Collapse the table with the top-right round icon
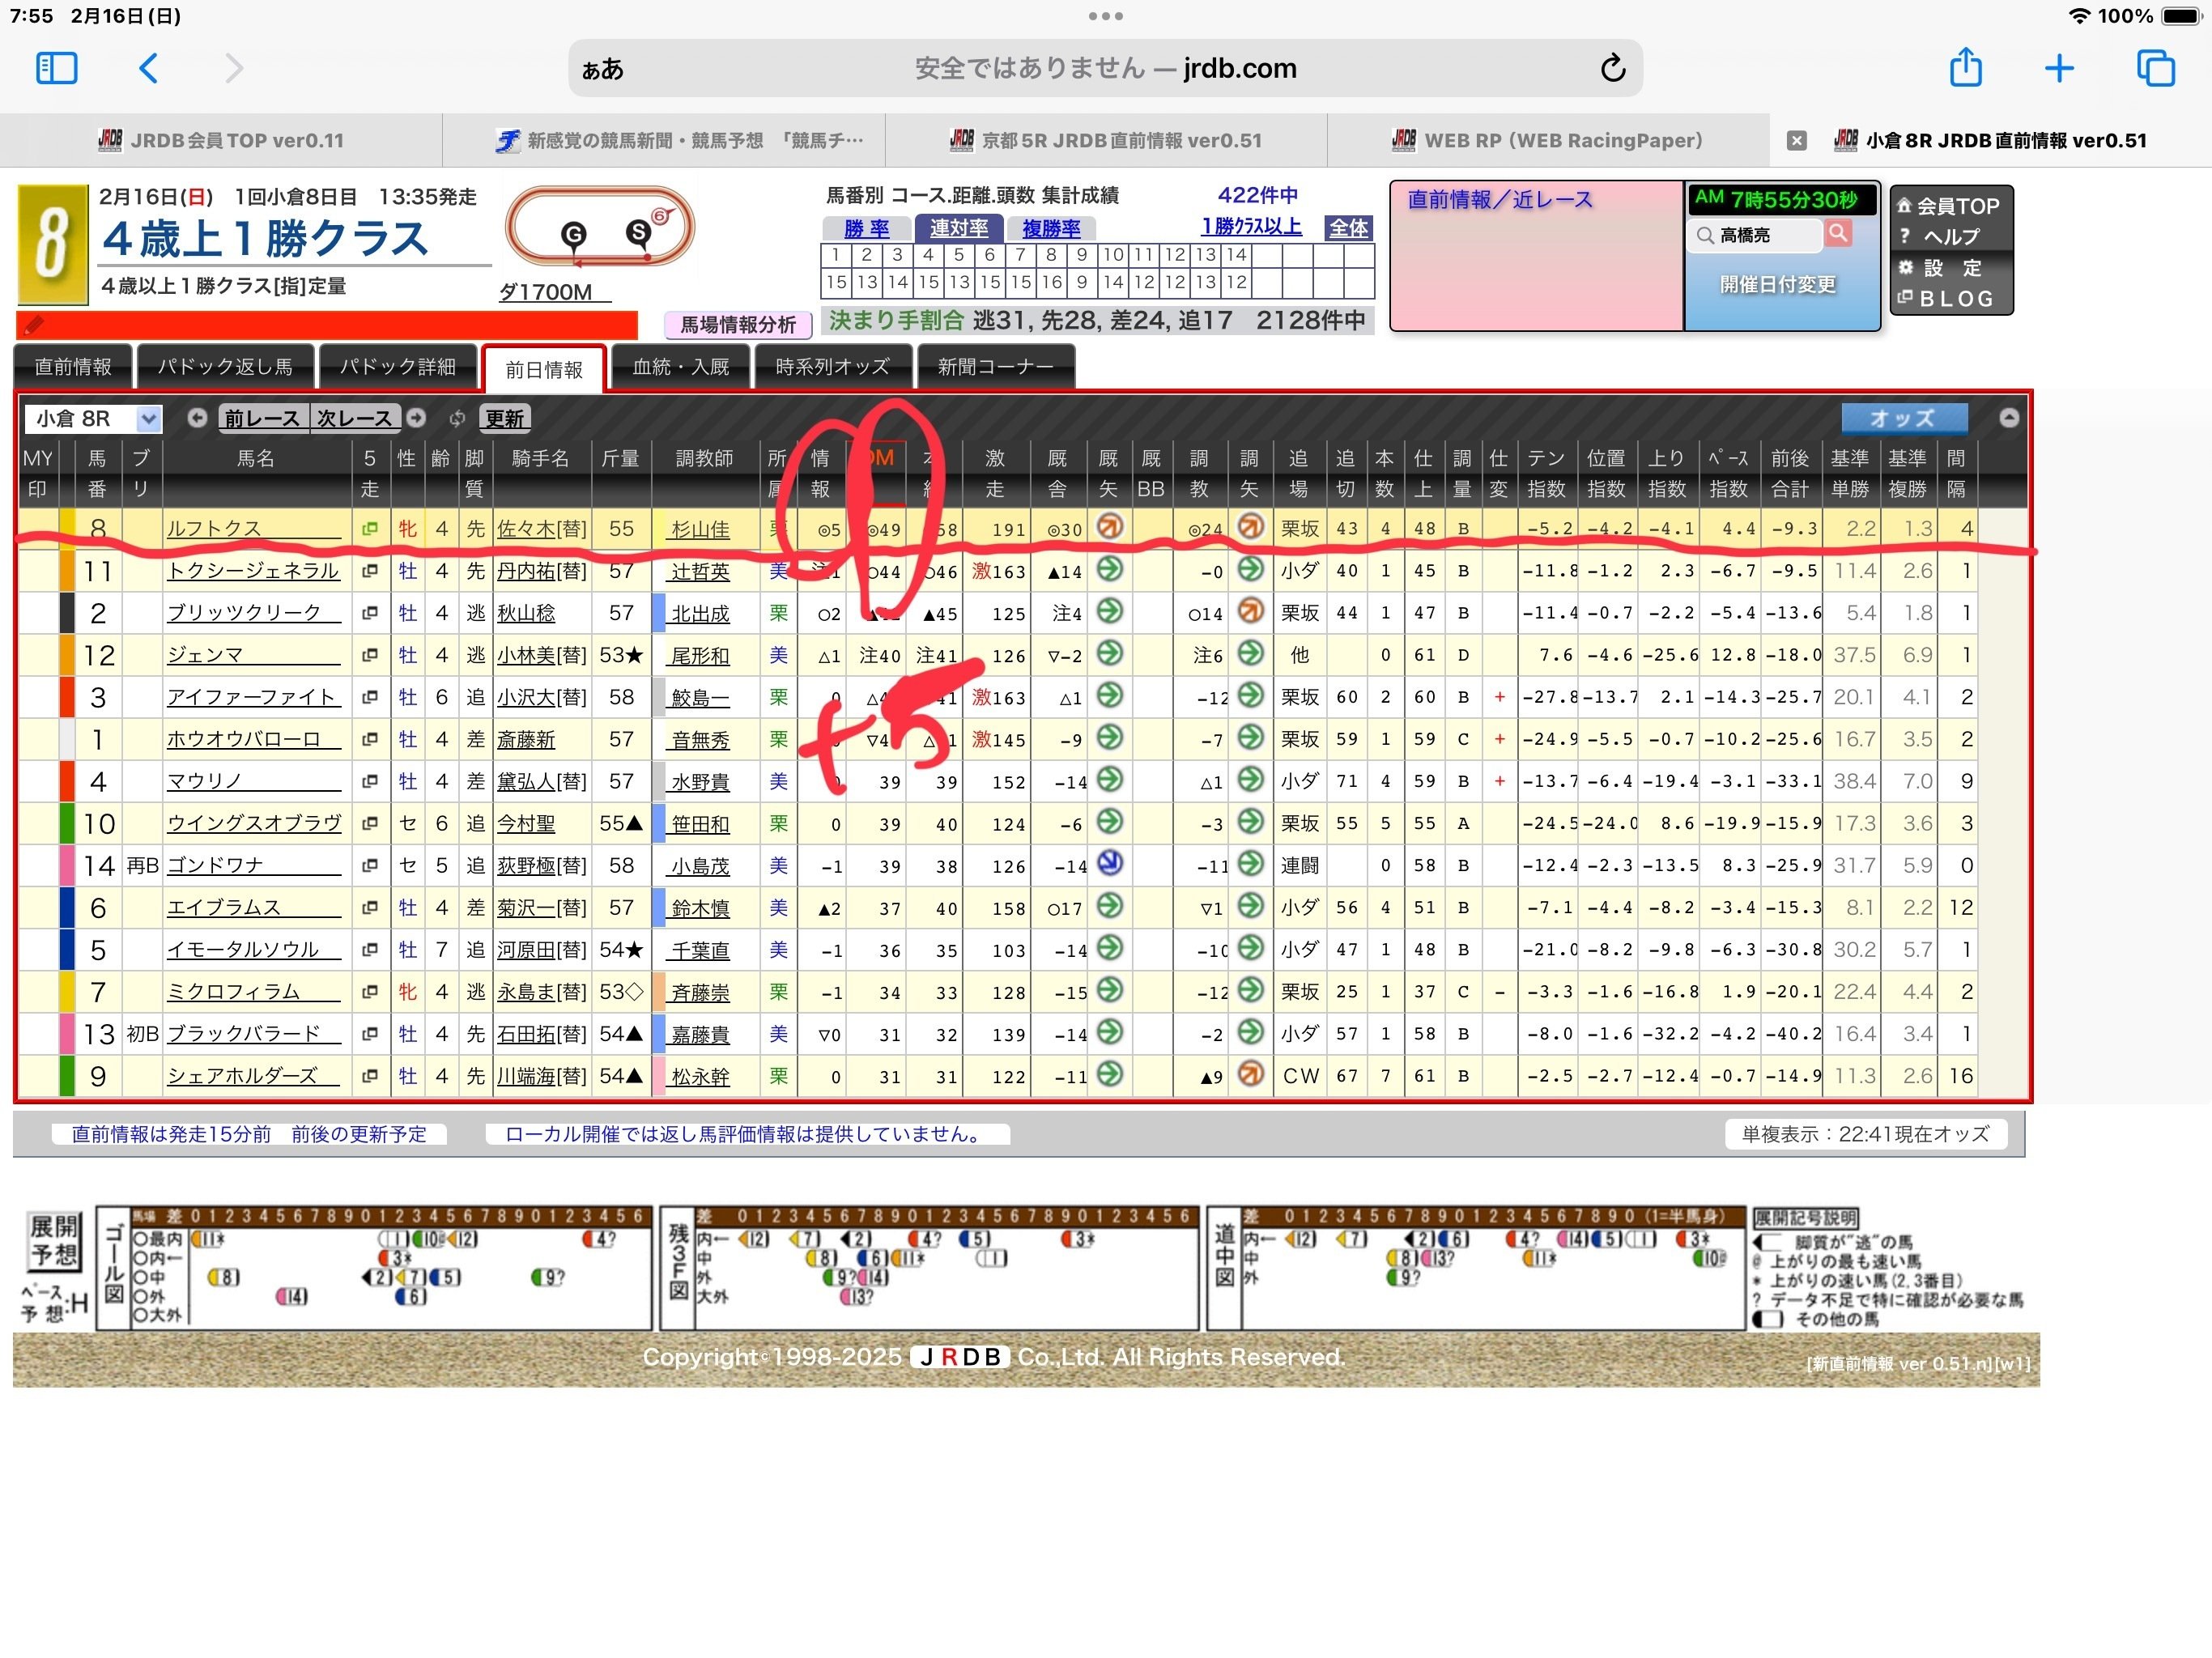 pyautogui.click(x=2008, y=418)
